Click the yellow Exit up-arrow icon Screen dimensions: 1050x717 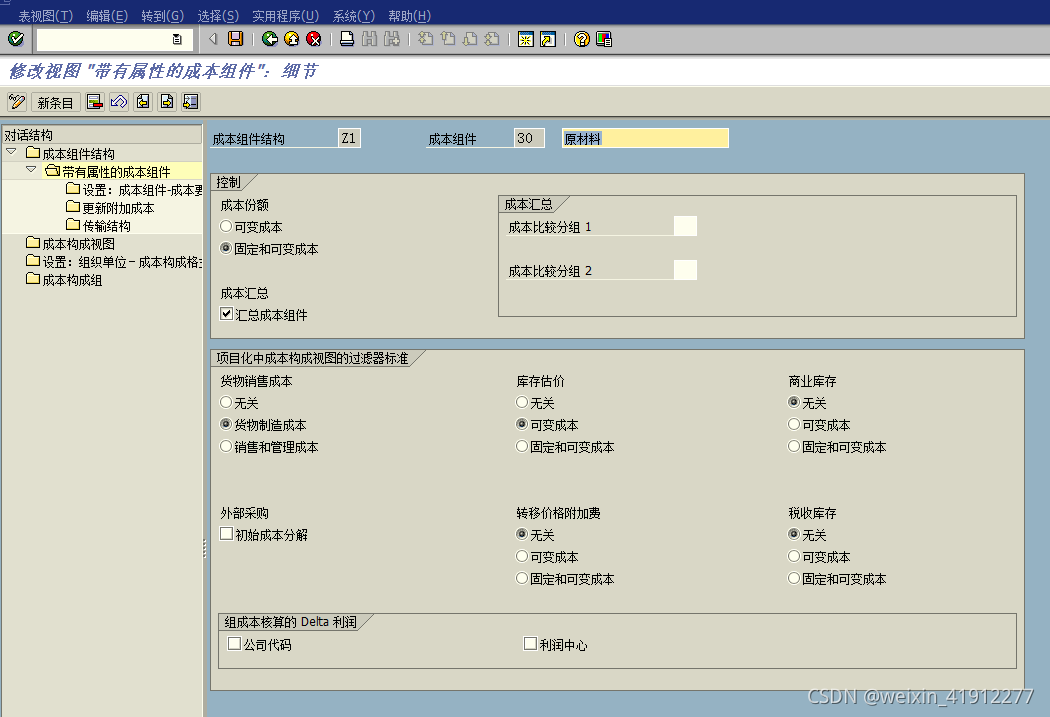pos(292,39)
